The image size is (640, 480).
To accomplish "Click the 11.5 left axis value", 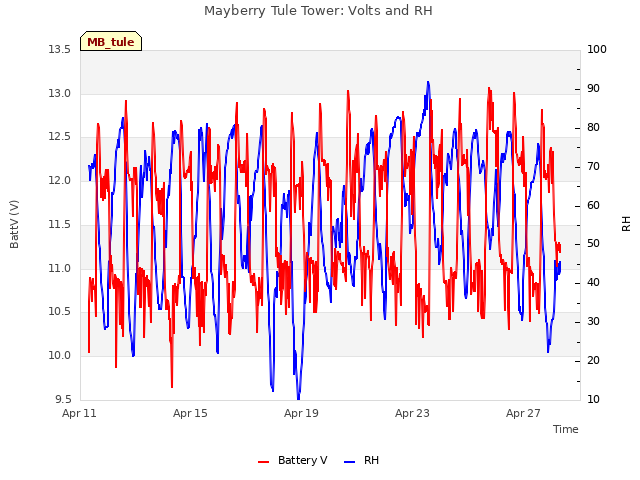I will pos(60,224).
